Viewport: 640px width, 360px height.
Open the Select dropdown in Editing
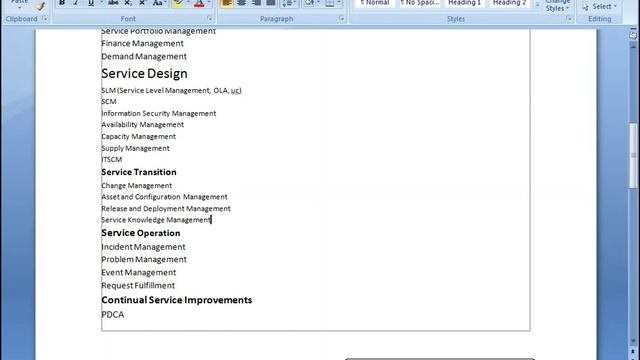point(601,7)
